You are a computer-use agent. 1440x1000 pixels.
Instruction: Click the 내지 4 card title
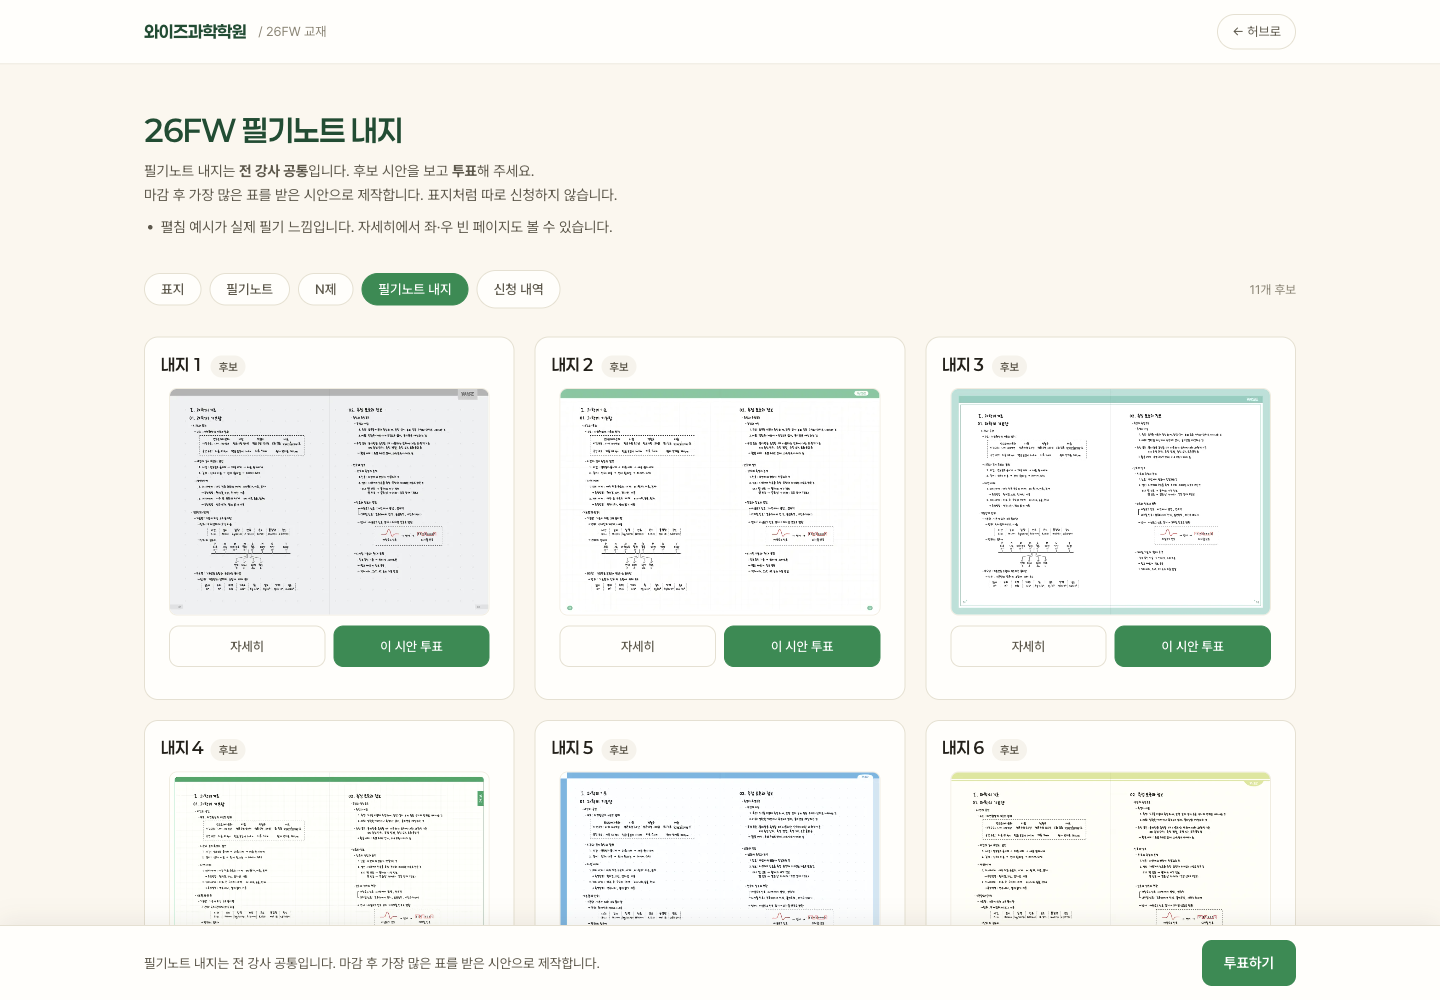[182, 748]
